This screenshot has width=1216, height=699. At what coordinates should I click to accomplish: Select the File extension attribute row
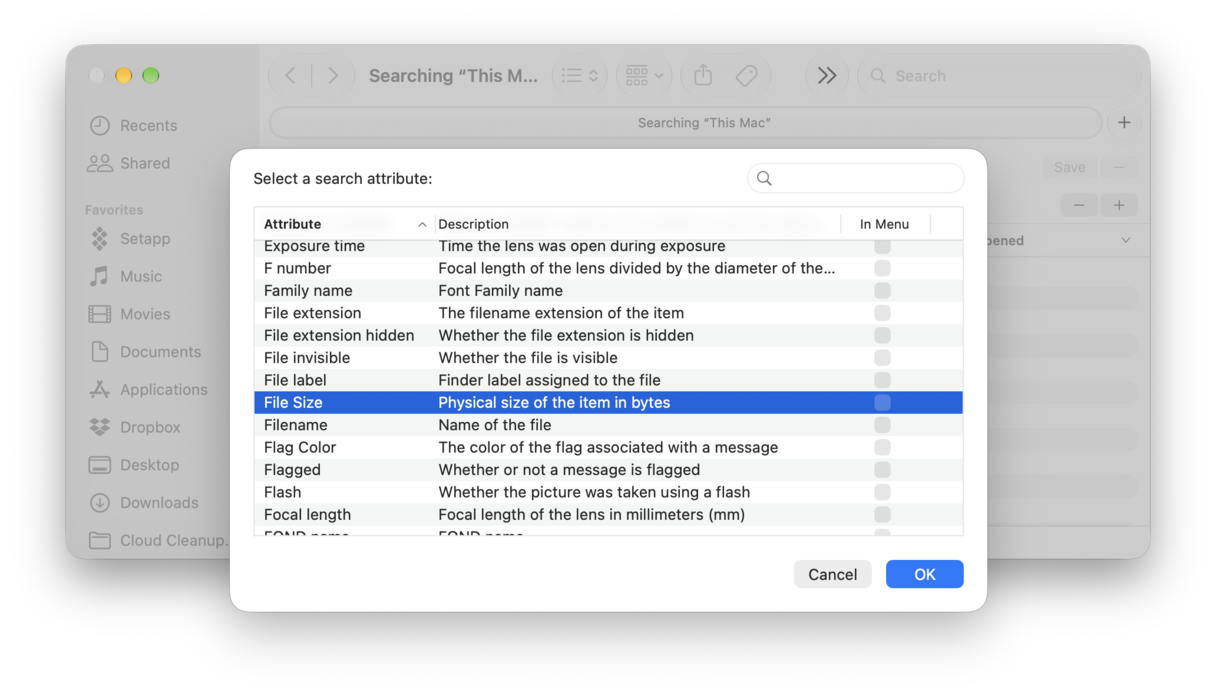pos(608,313)
